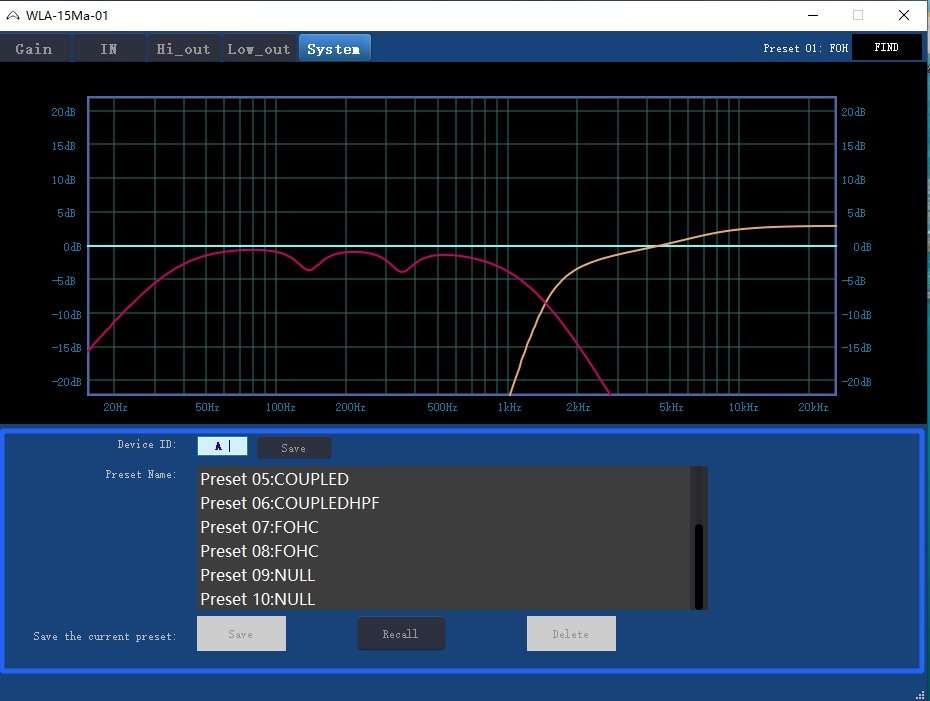The height and width of the screenshot is (701, 930).
Task: Close the WLA-15Ma-01 window
Action: pos(904,15)
